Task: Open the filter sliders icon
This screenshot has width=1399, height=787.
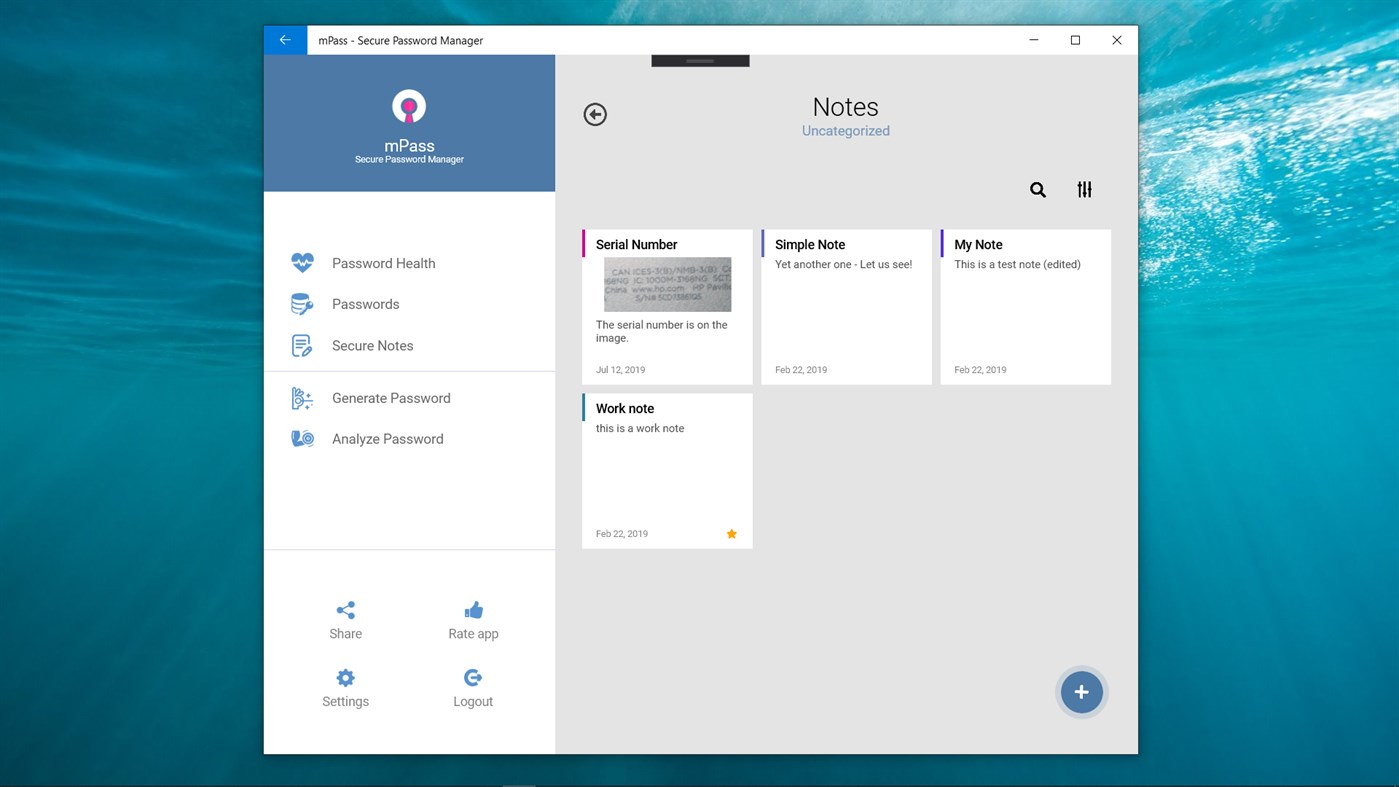Action: point(1084,190)
